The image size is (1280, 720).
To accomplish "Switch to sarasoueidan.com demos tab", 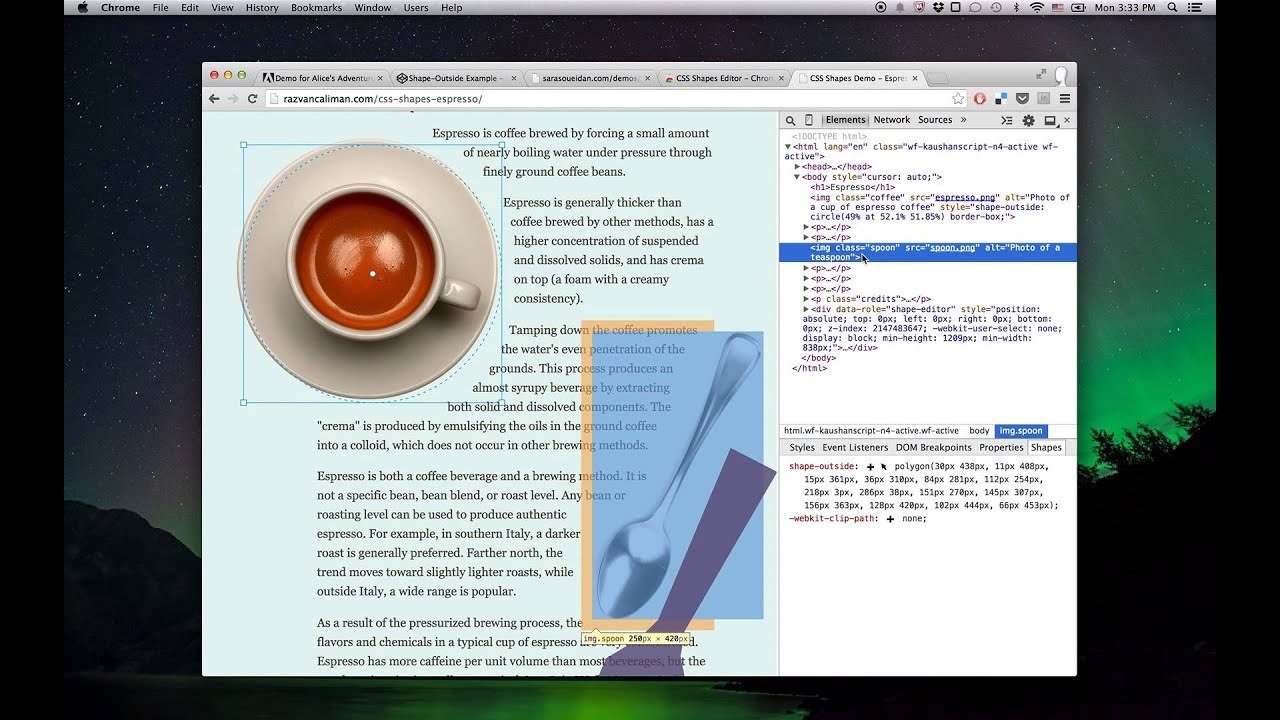I will [590, 78].
